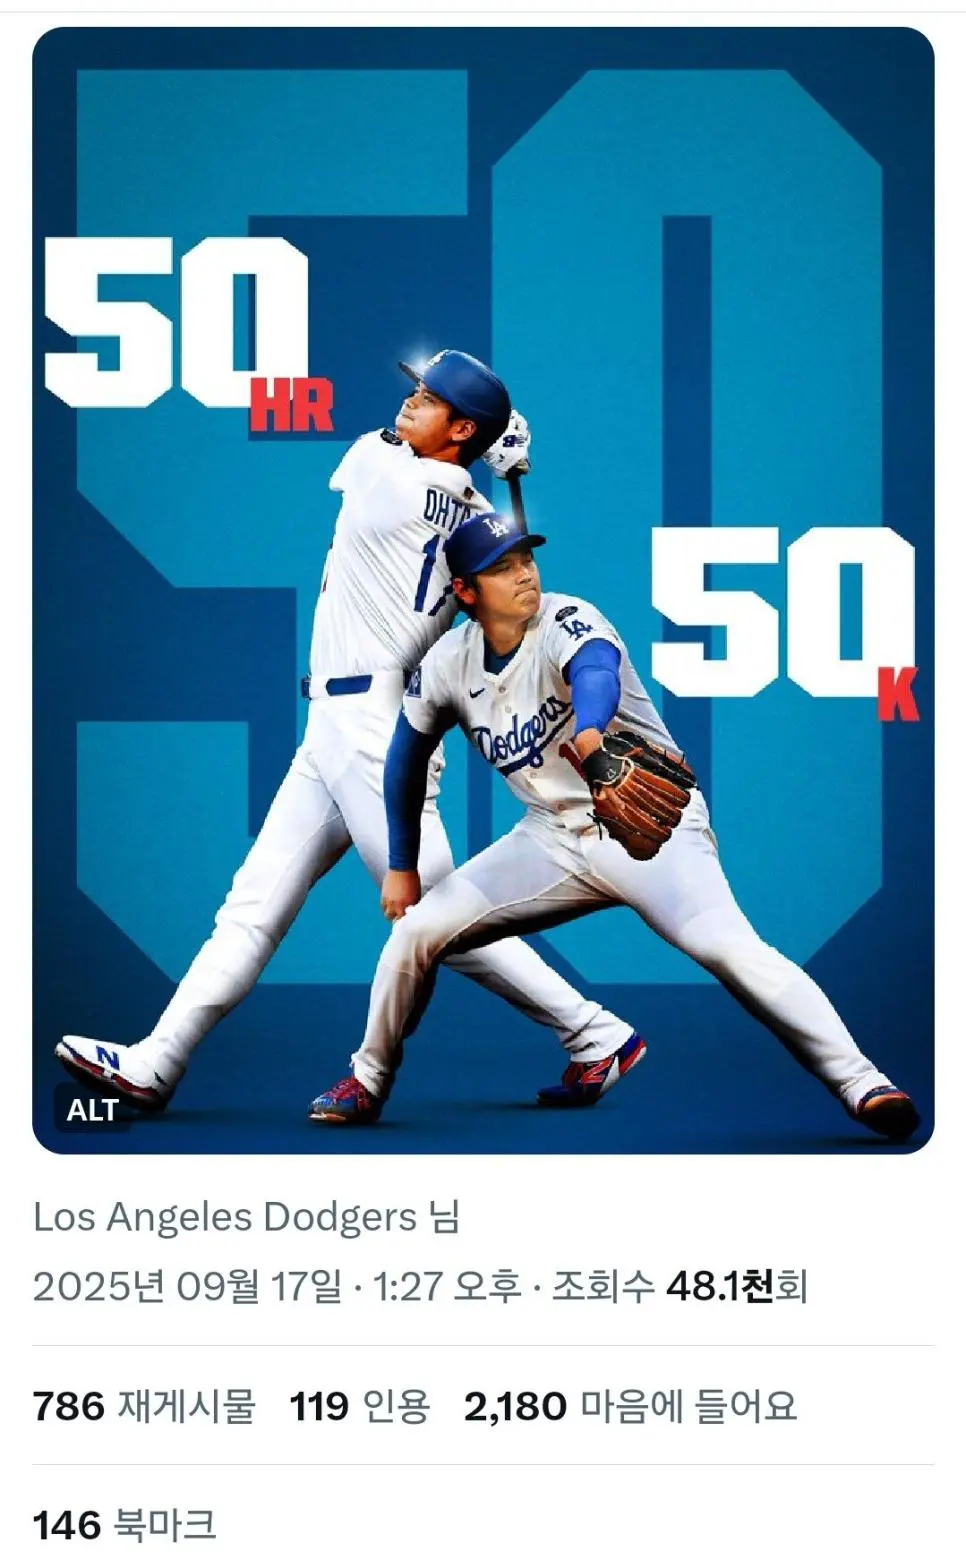Image resolution: width=966 pixels, height=1568 pixels.
Task: Click the batter's white batting glove
Action: tap(508, 445)
